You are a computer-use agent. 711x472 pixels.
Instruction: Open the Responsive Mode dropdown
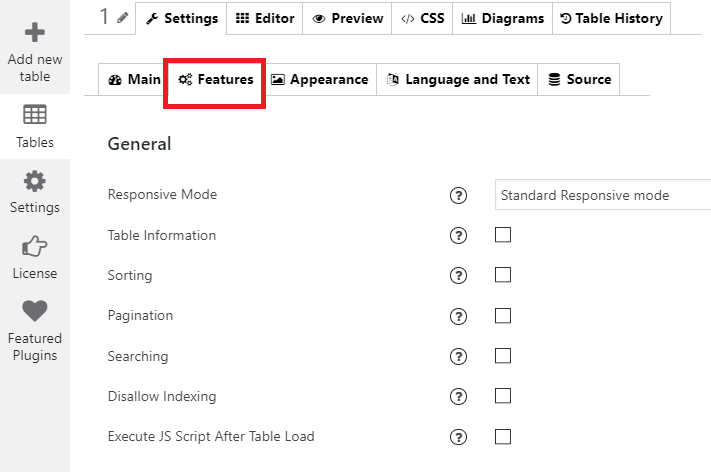click(603, 195)
